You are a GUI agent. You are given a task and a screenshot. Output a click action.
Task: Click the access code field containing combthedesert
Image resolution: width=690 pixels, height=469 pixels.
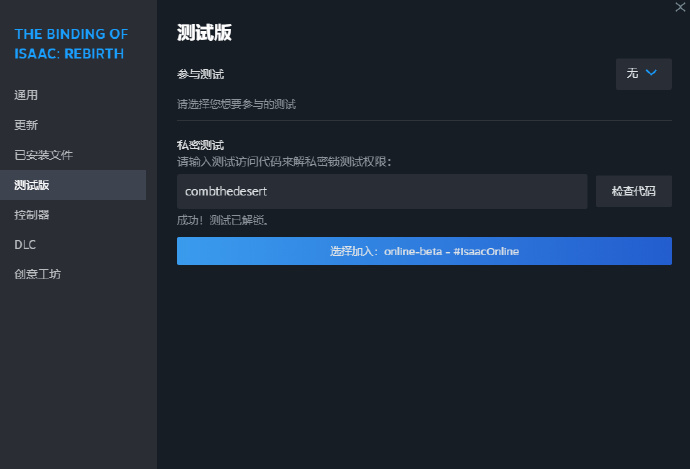coord(381,191)
